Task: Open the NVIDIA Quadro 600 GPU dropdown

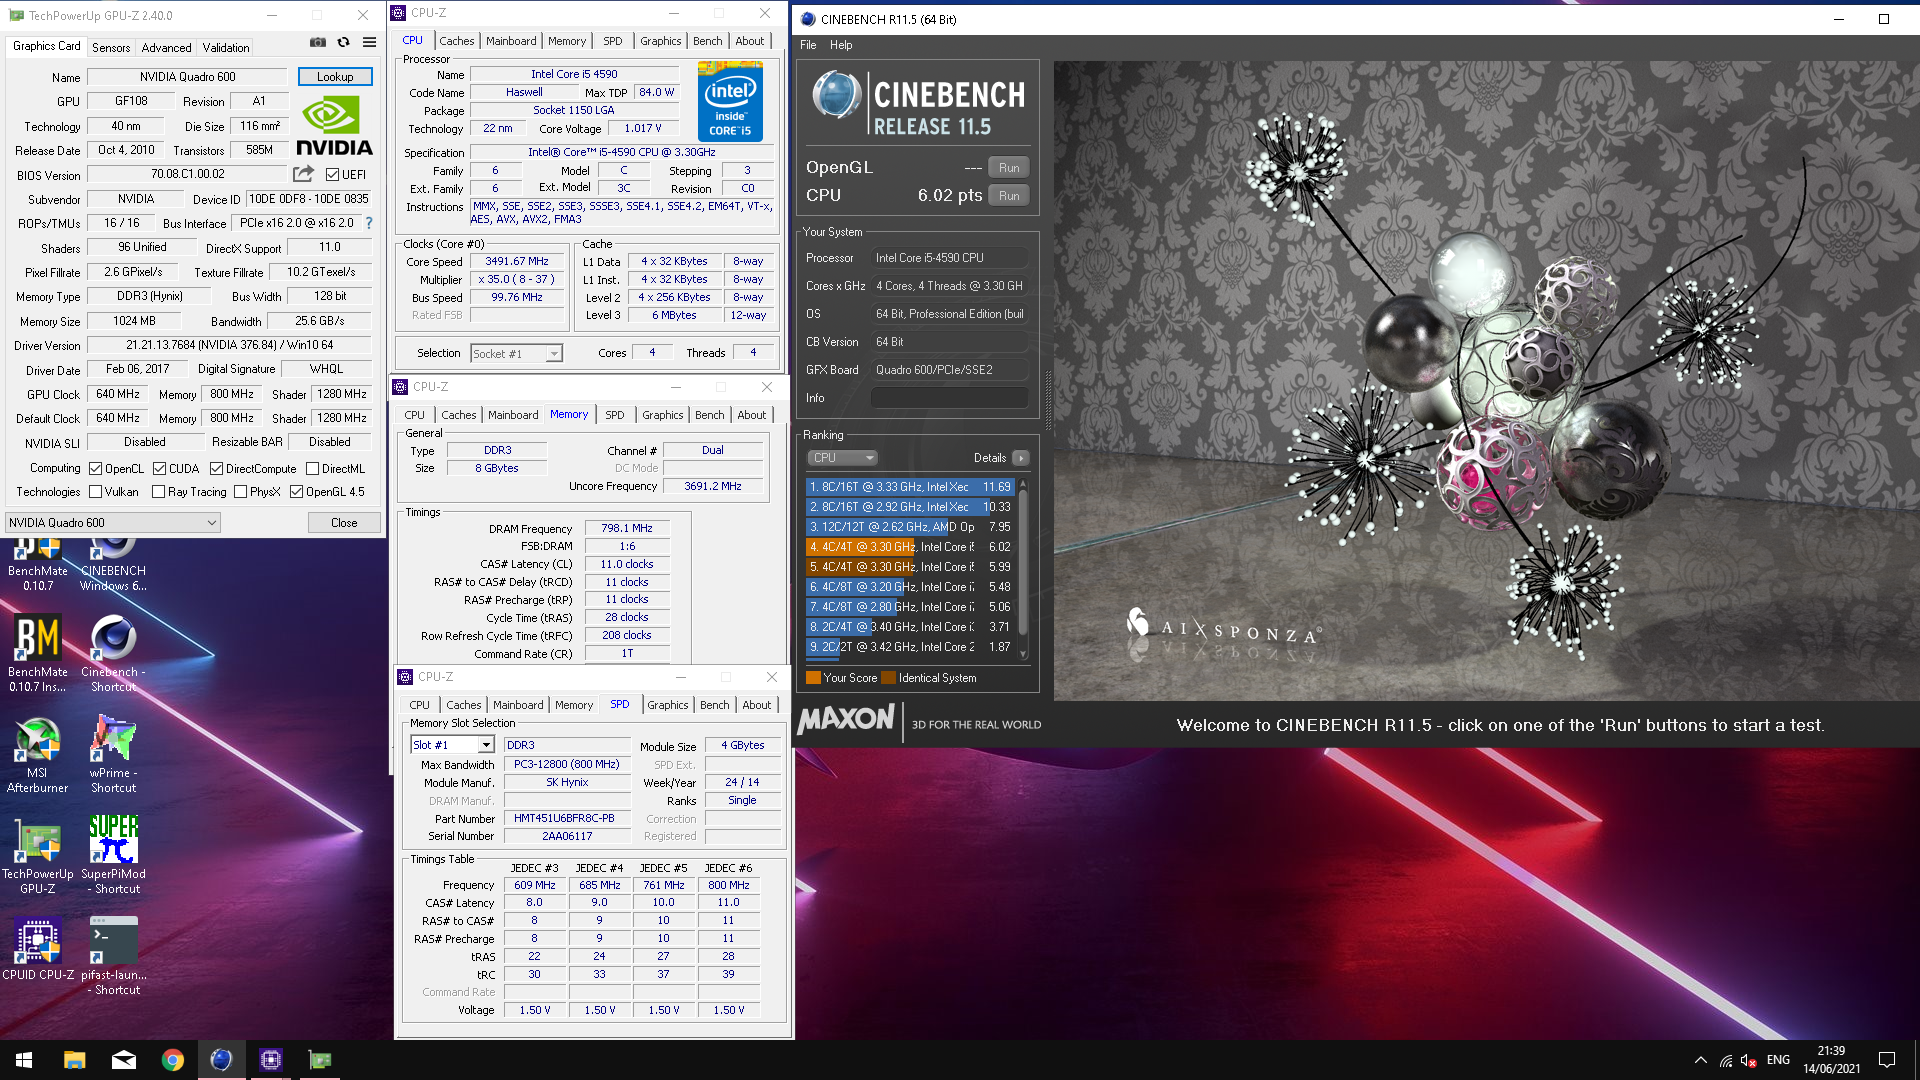Action: click(x=113, y=522)
